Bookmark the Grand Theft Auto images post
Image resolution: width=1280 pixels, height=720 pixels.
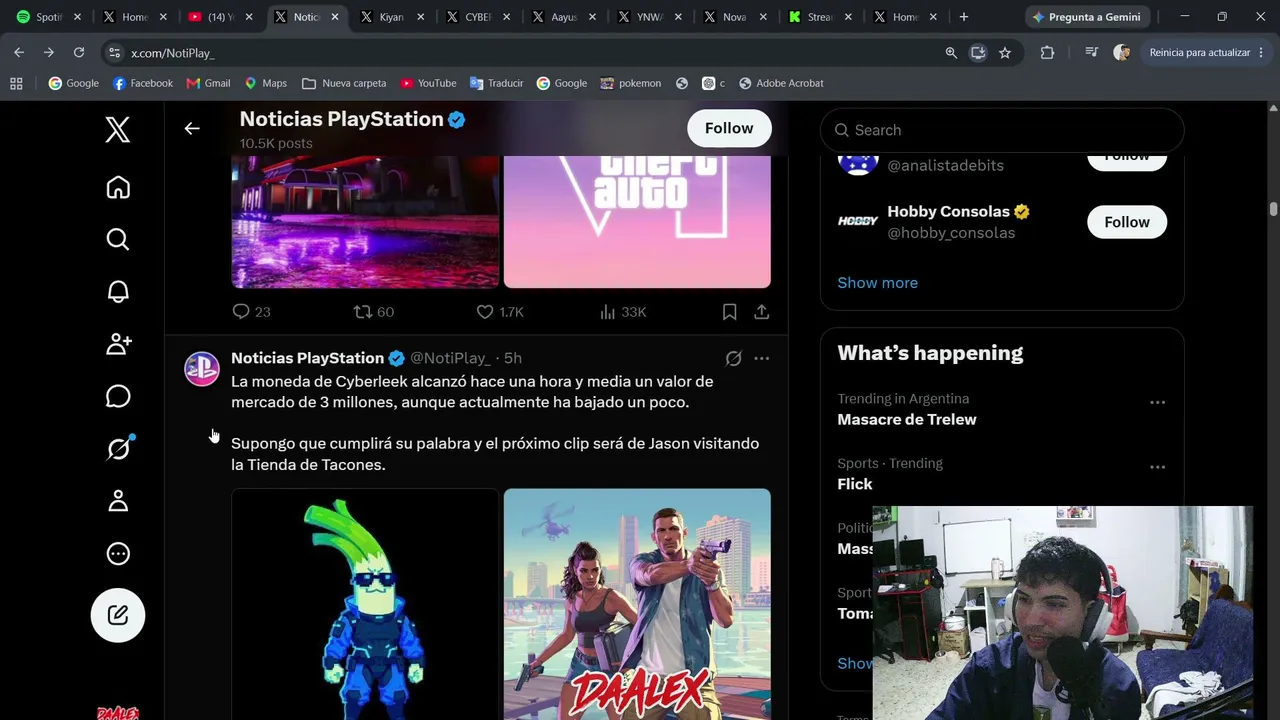point(730,312)
